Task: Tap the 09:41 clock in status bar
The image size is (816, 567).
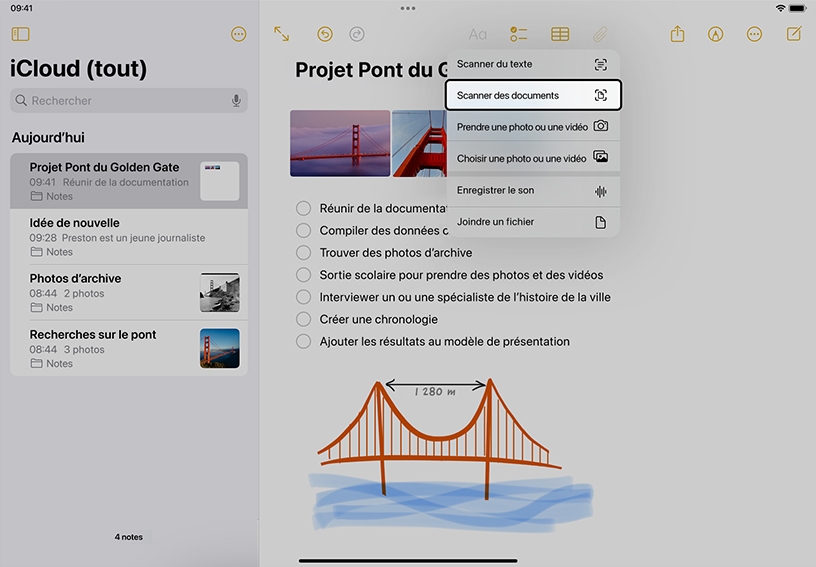Action: (x=21, y=8)
